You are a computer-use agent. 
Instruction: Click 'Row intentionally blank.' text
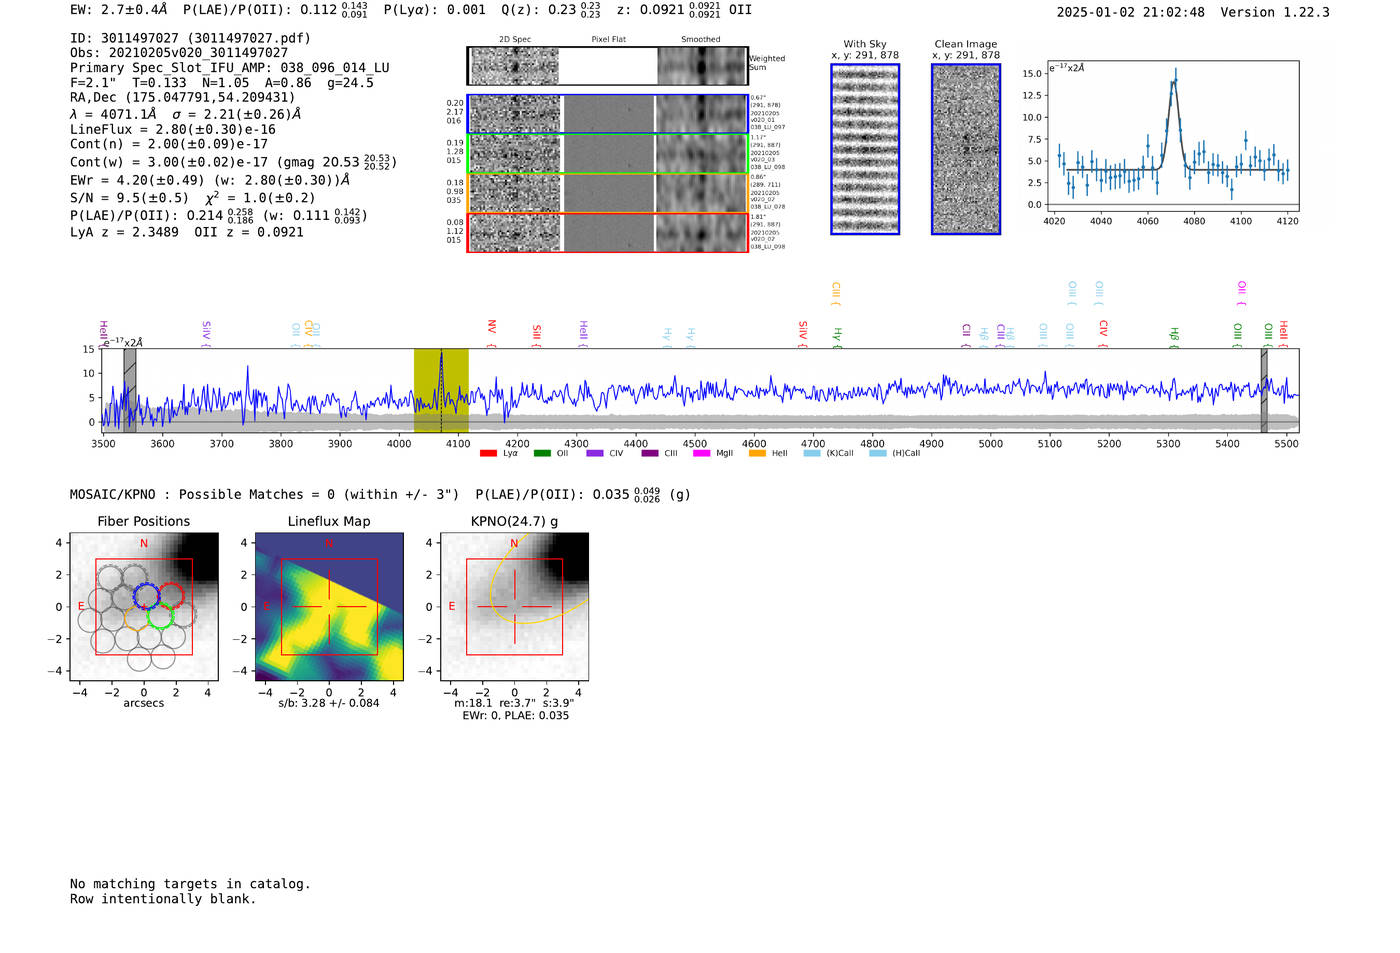point(163,899)
